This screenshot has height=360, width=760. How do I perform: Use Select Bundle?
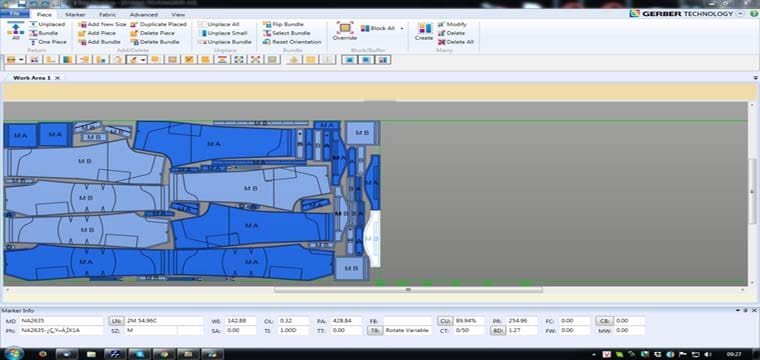click(286, 33)
